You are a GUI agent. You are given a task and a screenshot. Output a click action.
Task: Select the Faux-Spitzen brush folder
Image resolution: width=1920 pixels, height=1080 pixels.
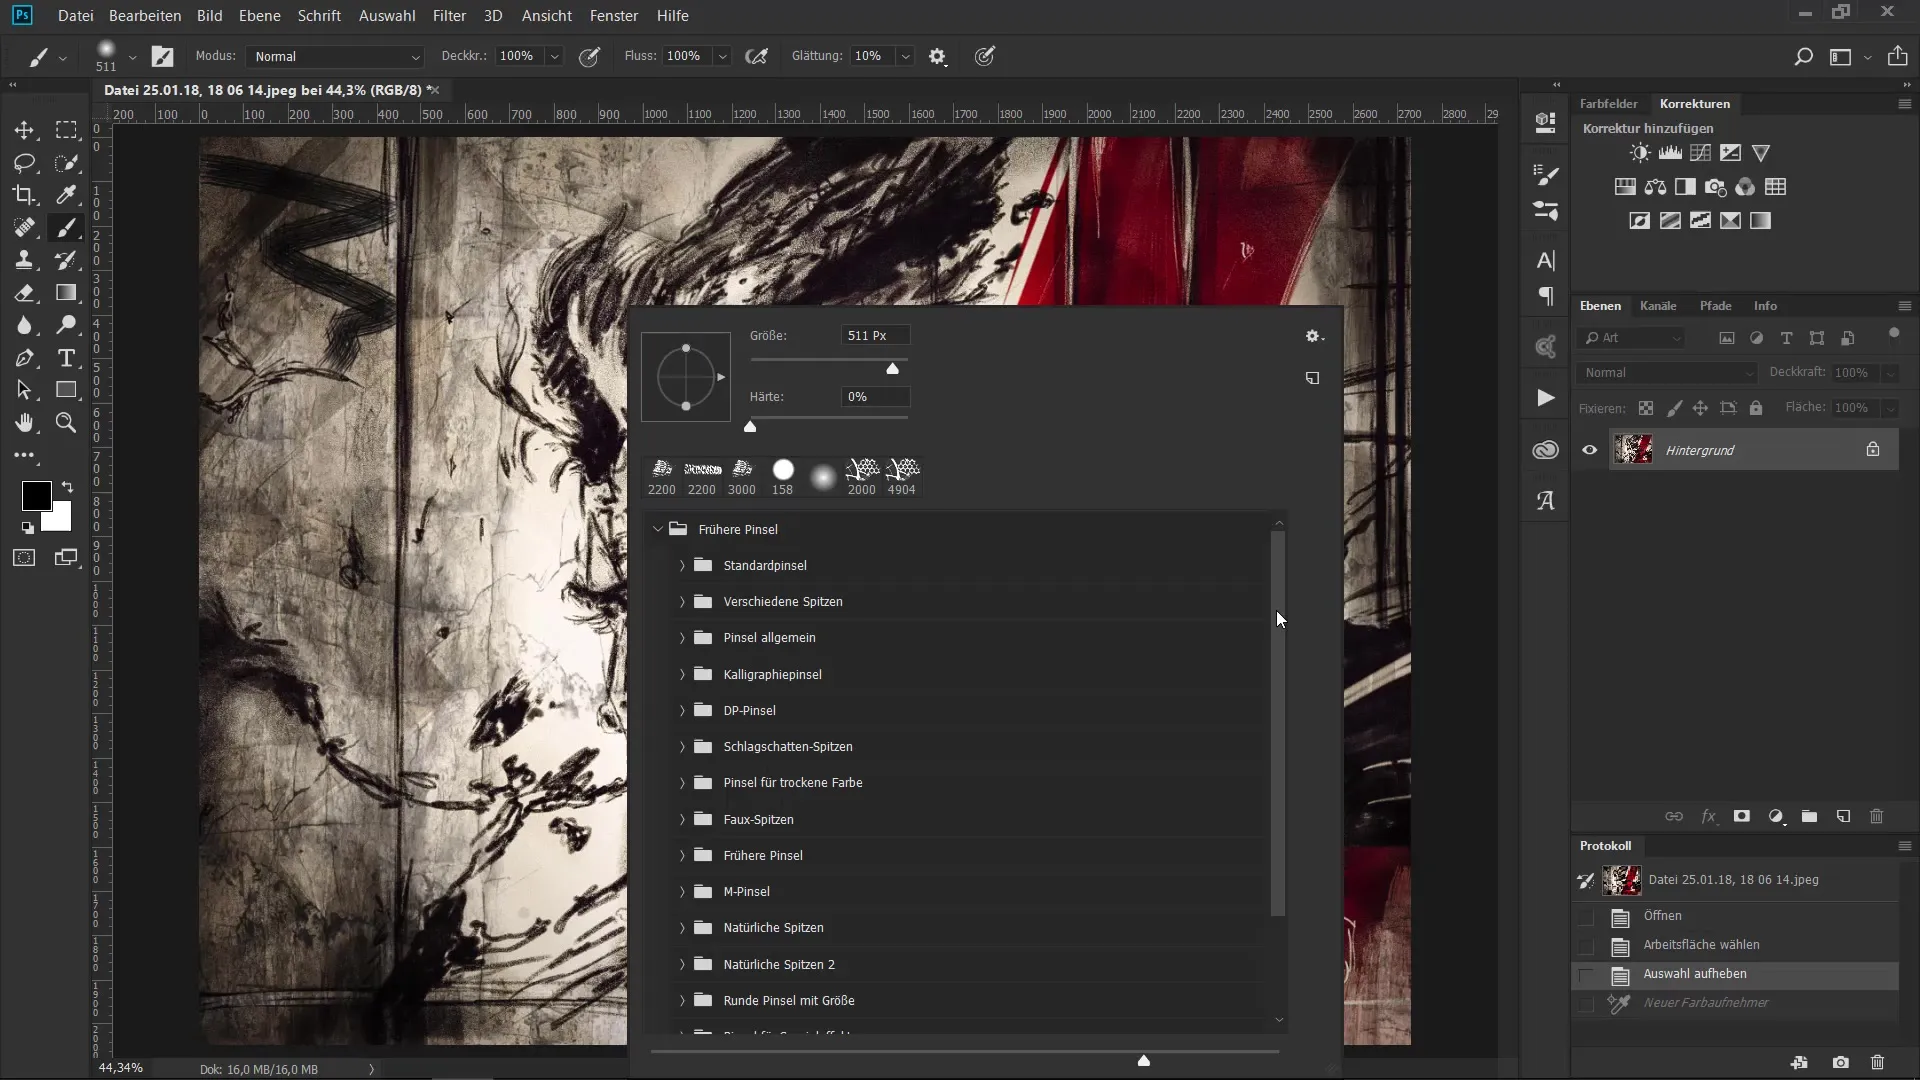pos(758,820)
